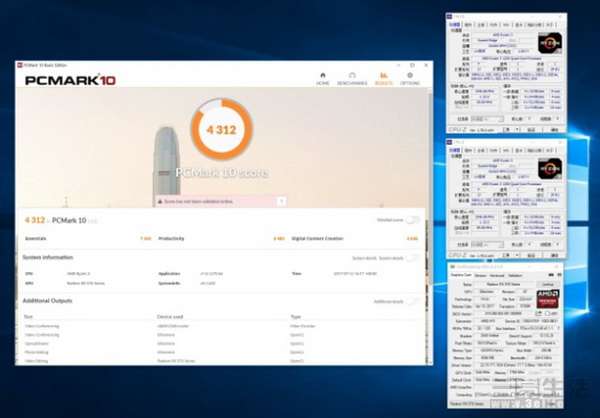The height and width of the screenshot is (418, 600).
Task: Toggle OpenCL checkbox in GPU-Z Computing row
Action: [x=477, y=395]
